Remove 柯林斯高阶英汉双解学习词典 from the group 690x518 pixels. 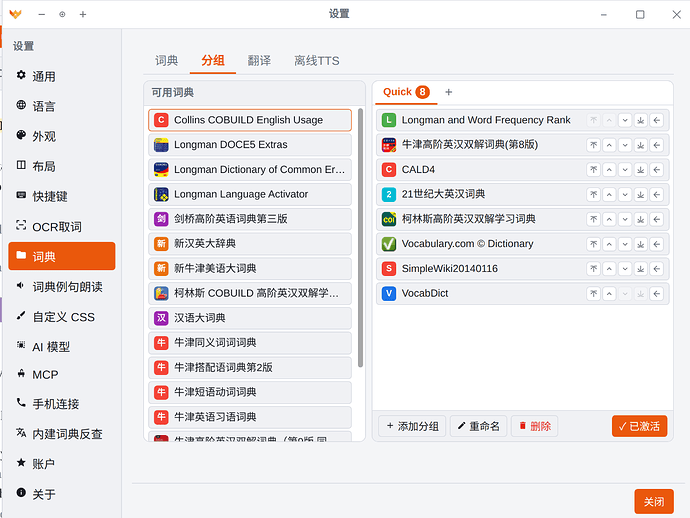pos(657,219)
